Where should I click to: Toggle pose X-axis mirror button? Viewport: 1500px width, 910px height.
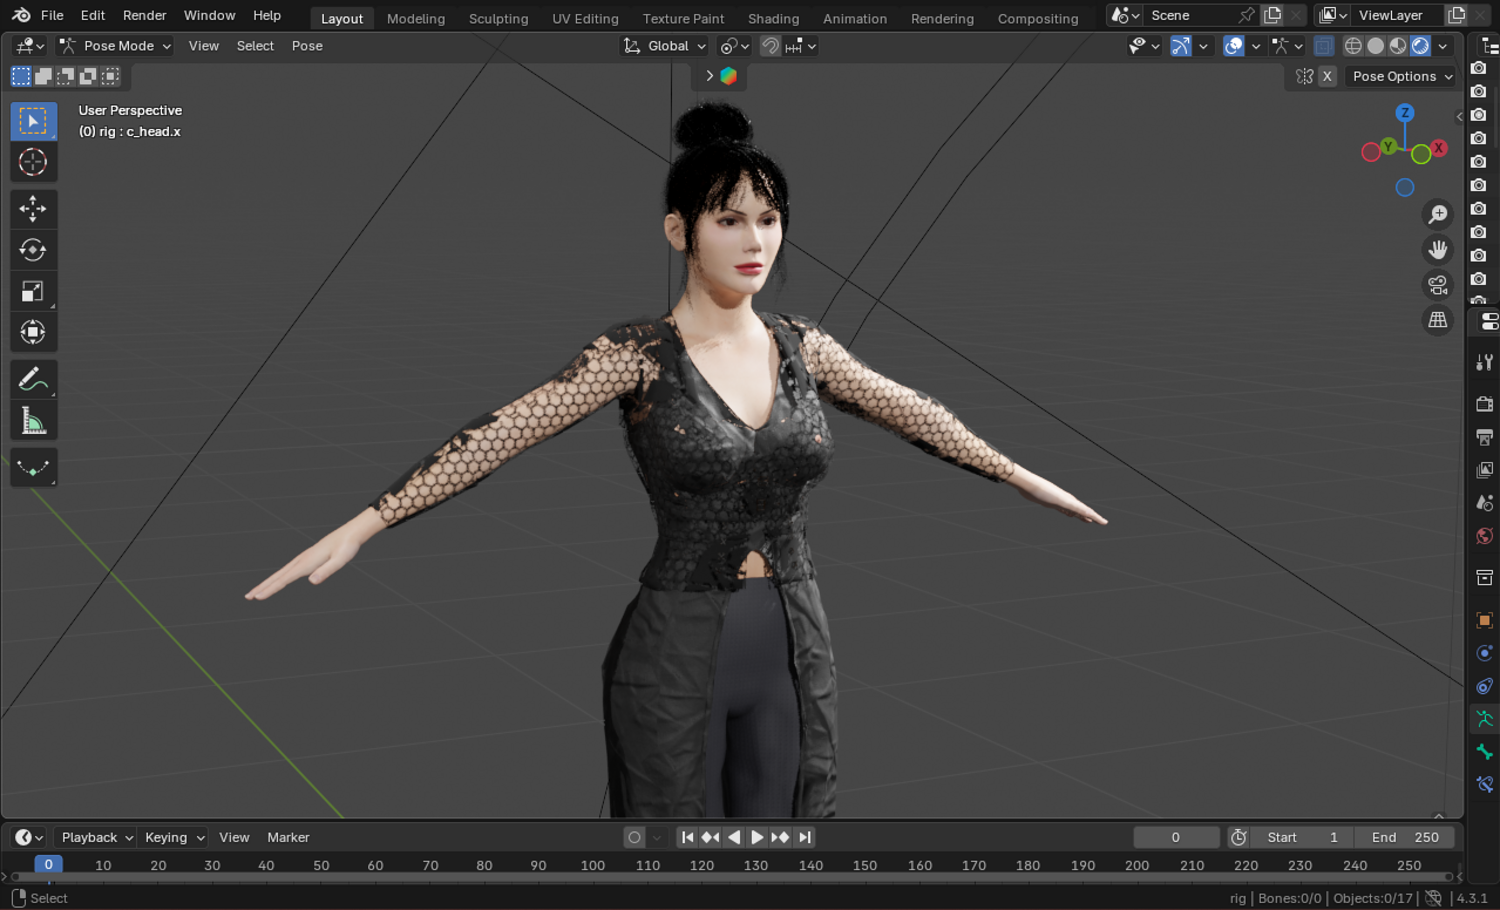1327,76
